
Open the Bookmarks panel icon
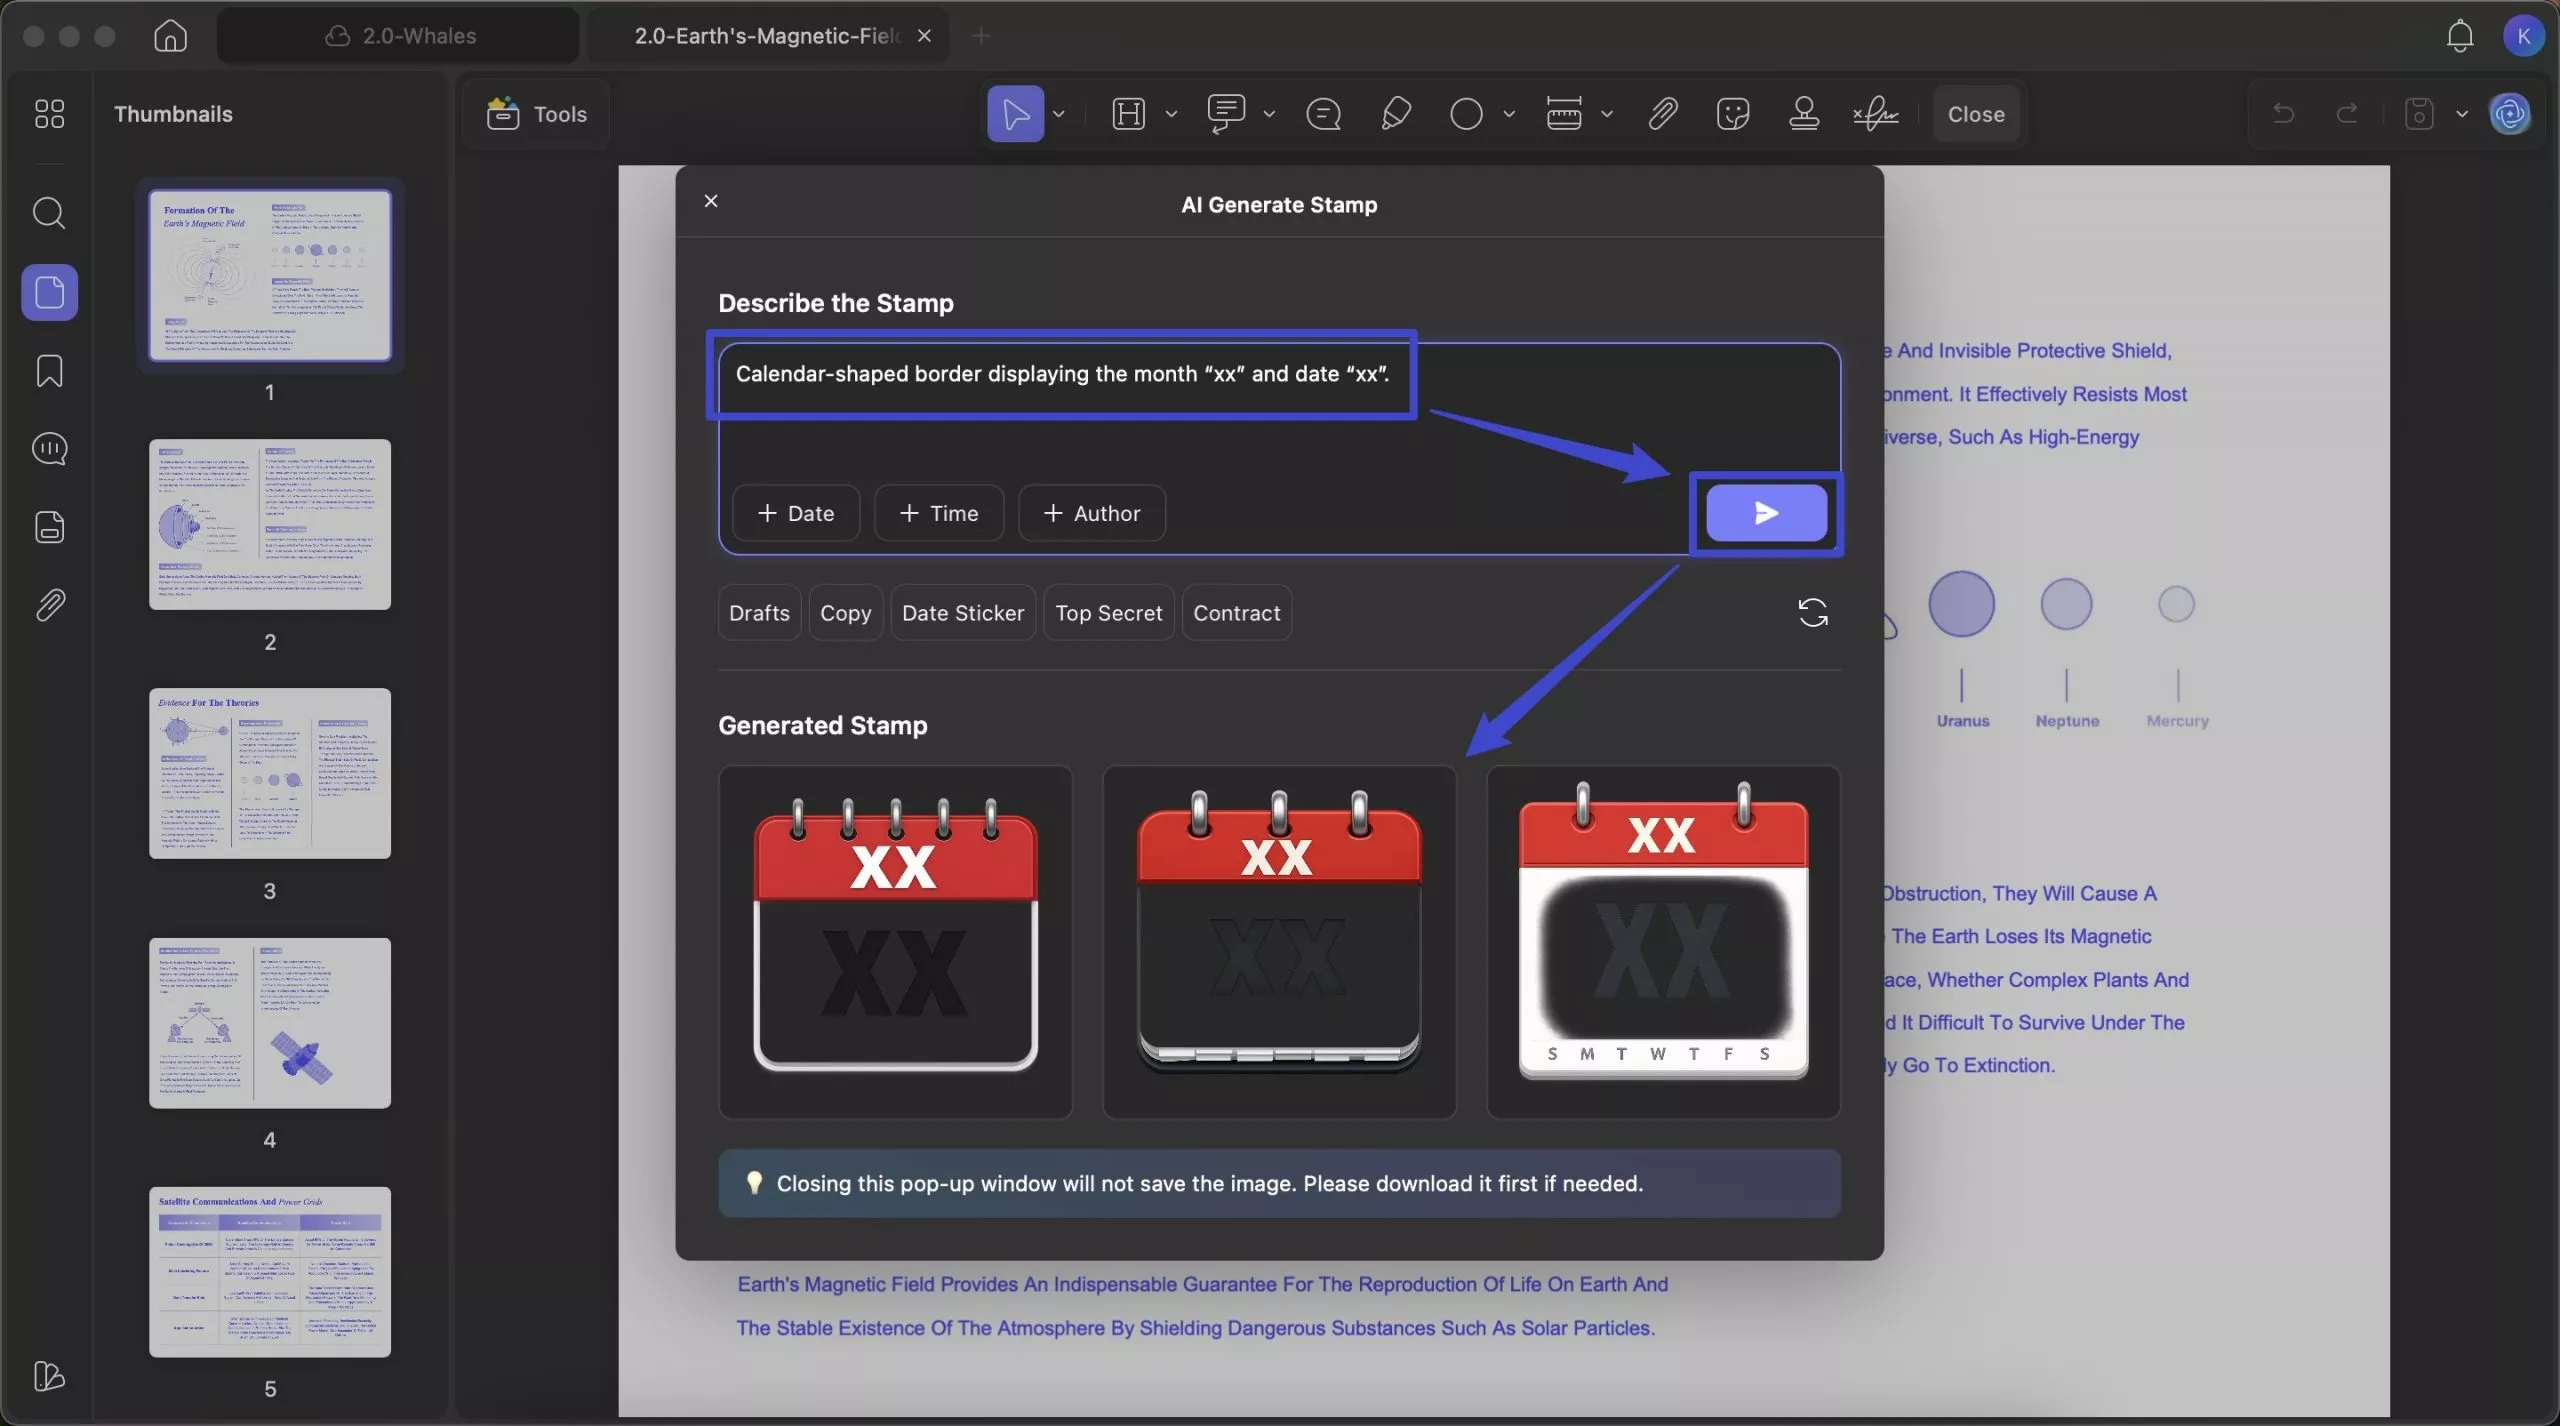click(49, 371)
